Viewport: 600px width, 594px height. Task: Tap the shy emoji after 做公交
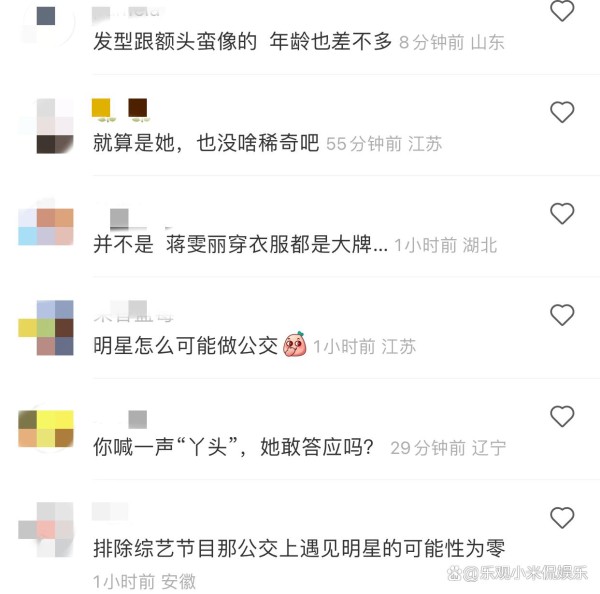click(294, 344)
